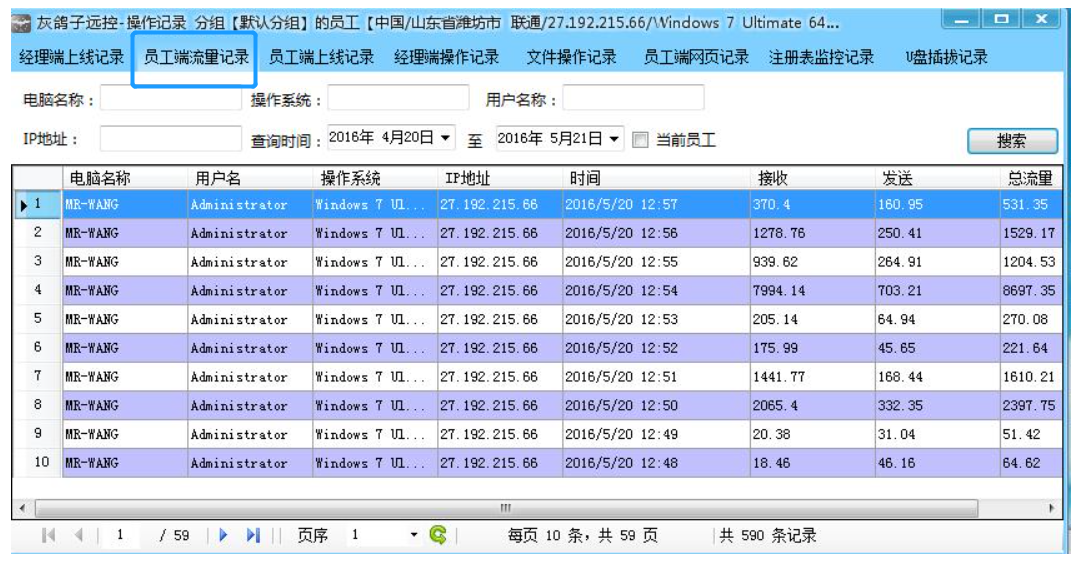The width and height of the screenshot is (1080, 561).
Task: Click the green refresh icon in pager
Action: 437,536
